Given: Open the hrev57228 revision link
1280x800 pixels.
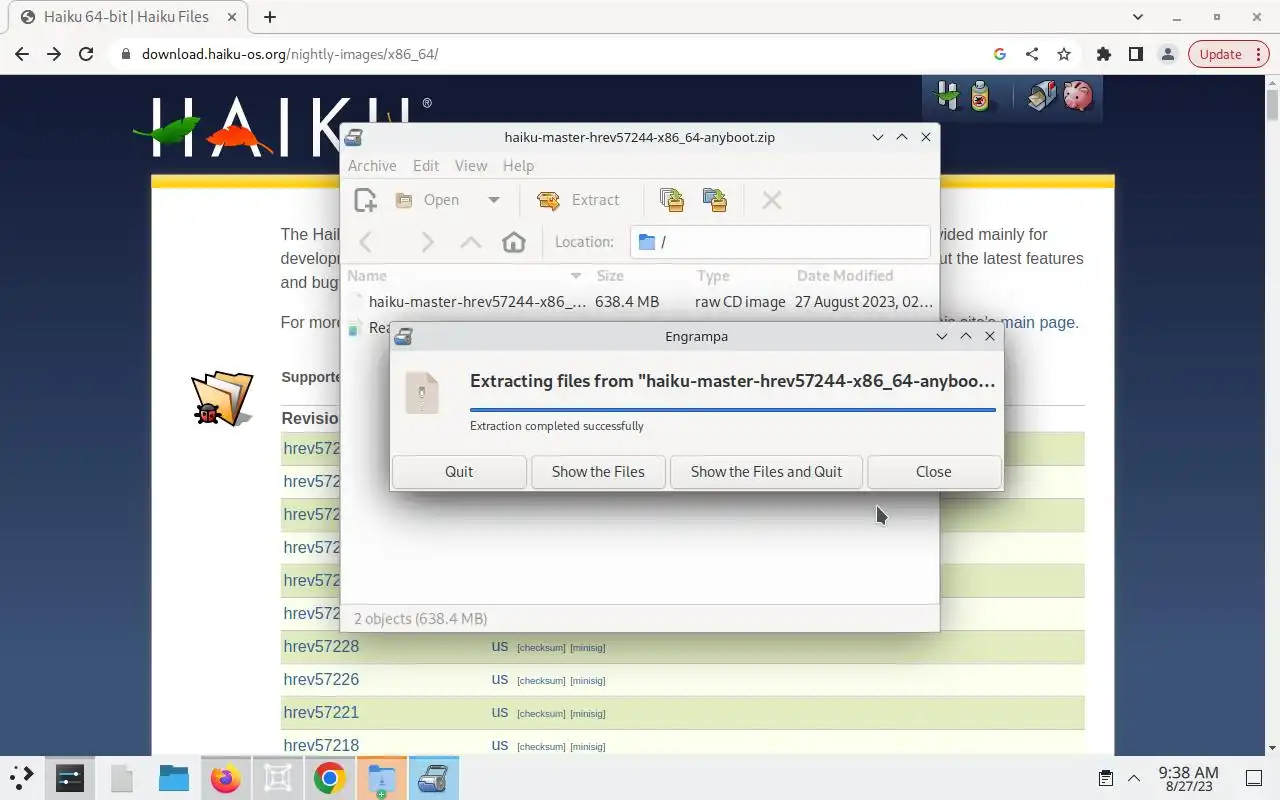Looking at the screenshot, I should pos(321,646).
